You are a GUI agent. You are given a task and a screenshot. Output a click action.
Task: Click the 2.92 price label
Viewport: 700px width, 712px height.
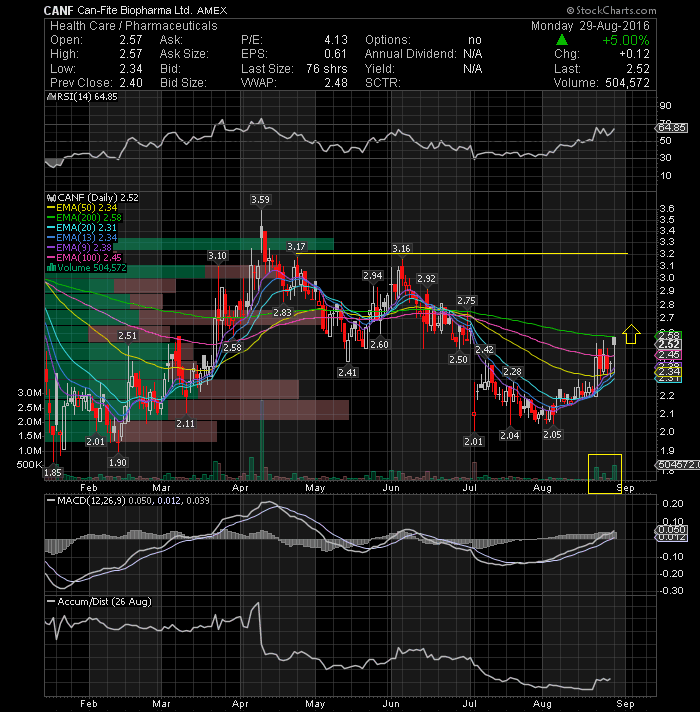426,279
